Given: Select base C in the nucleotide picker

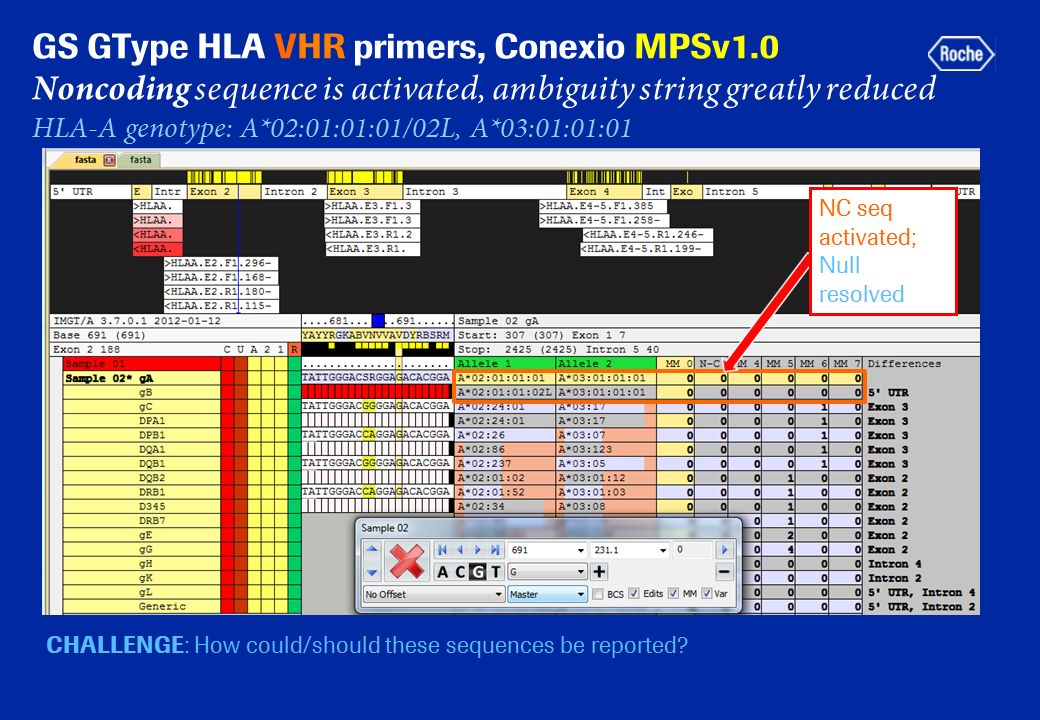Looking at the screenshot, I should pyautogui.click(x=460, y=571).
